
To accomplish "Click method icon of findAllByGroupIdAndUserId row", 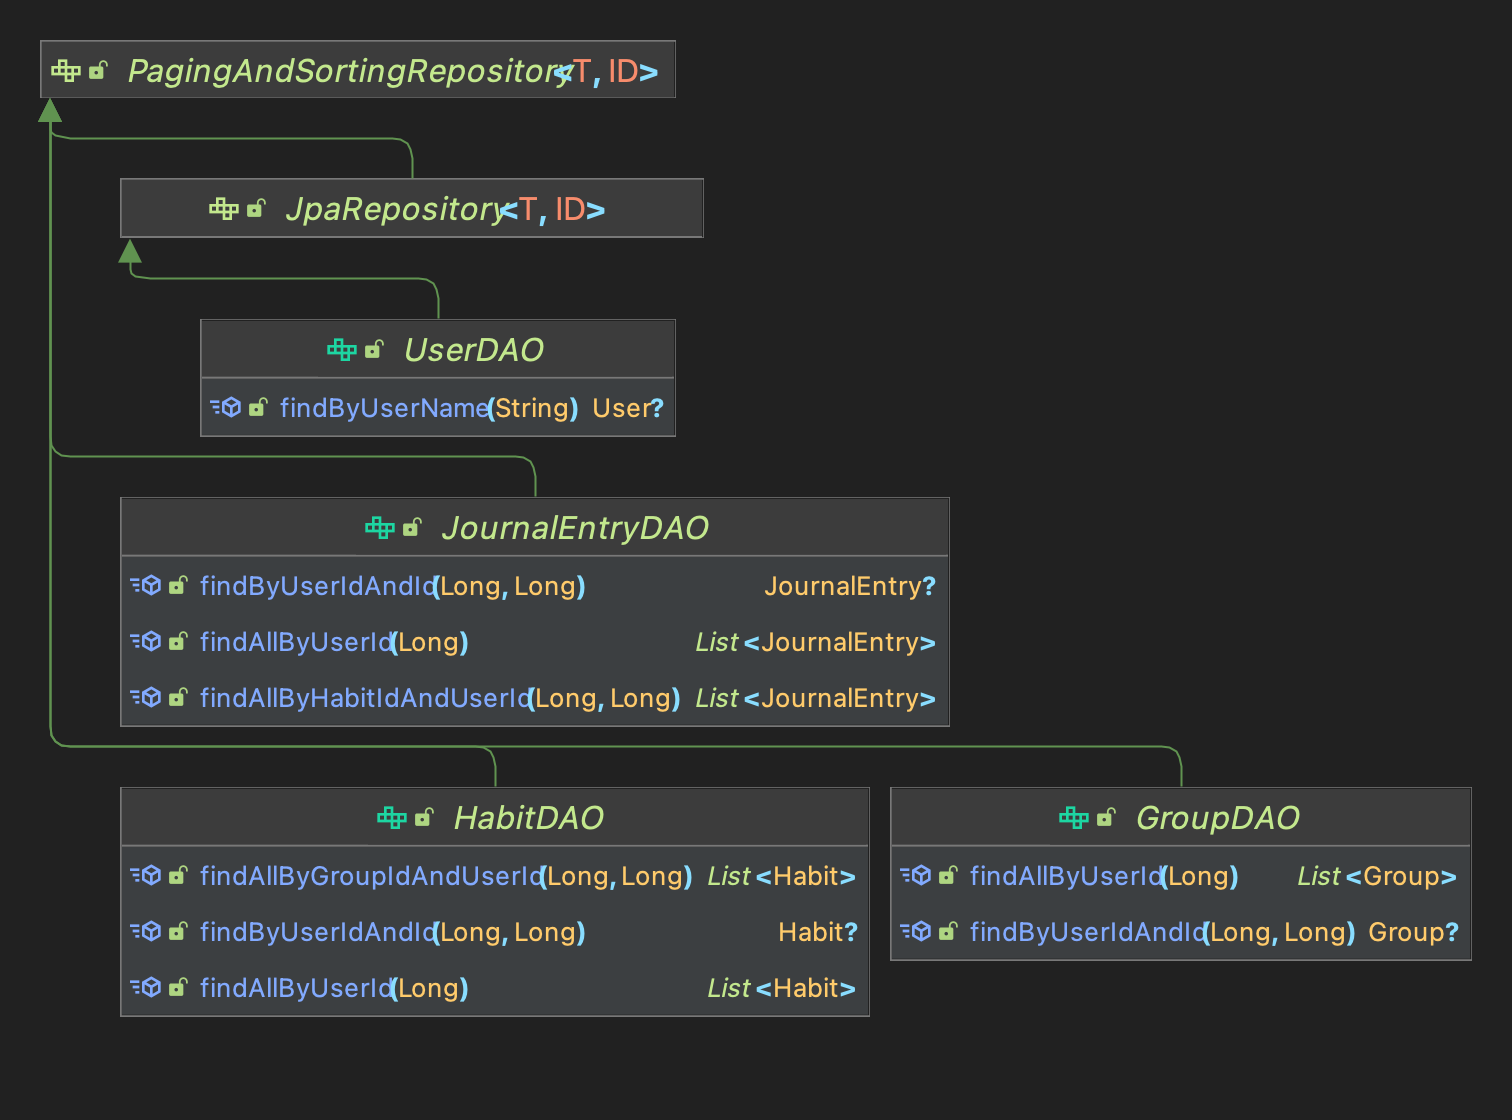I will 146,875.
